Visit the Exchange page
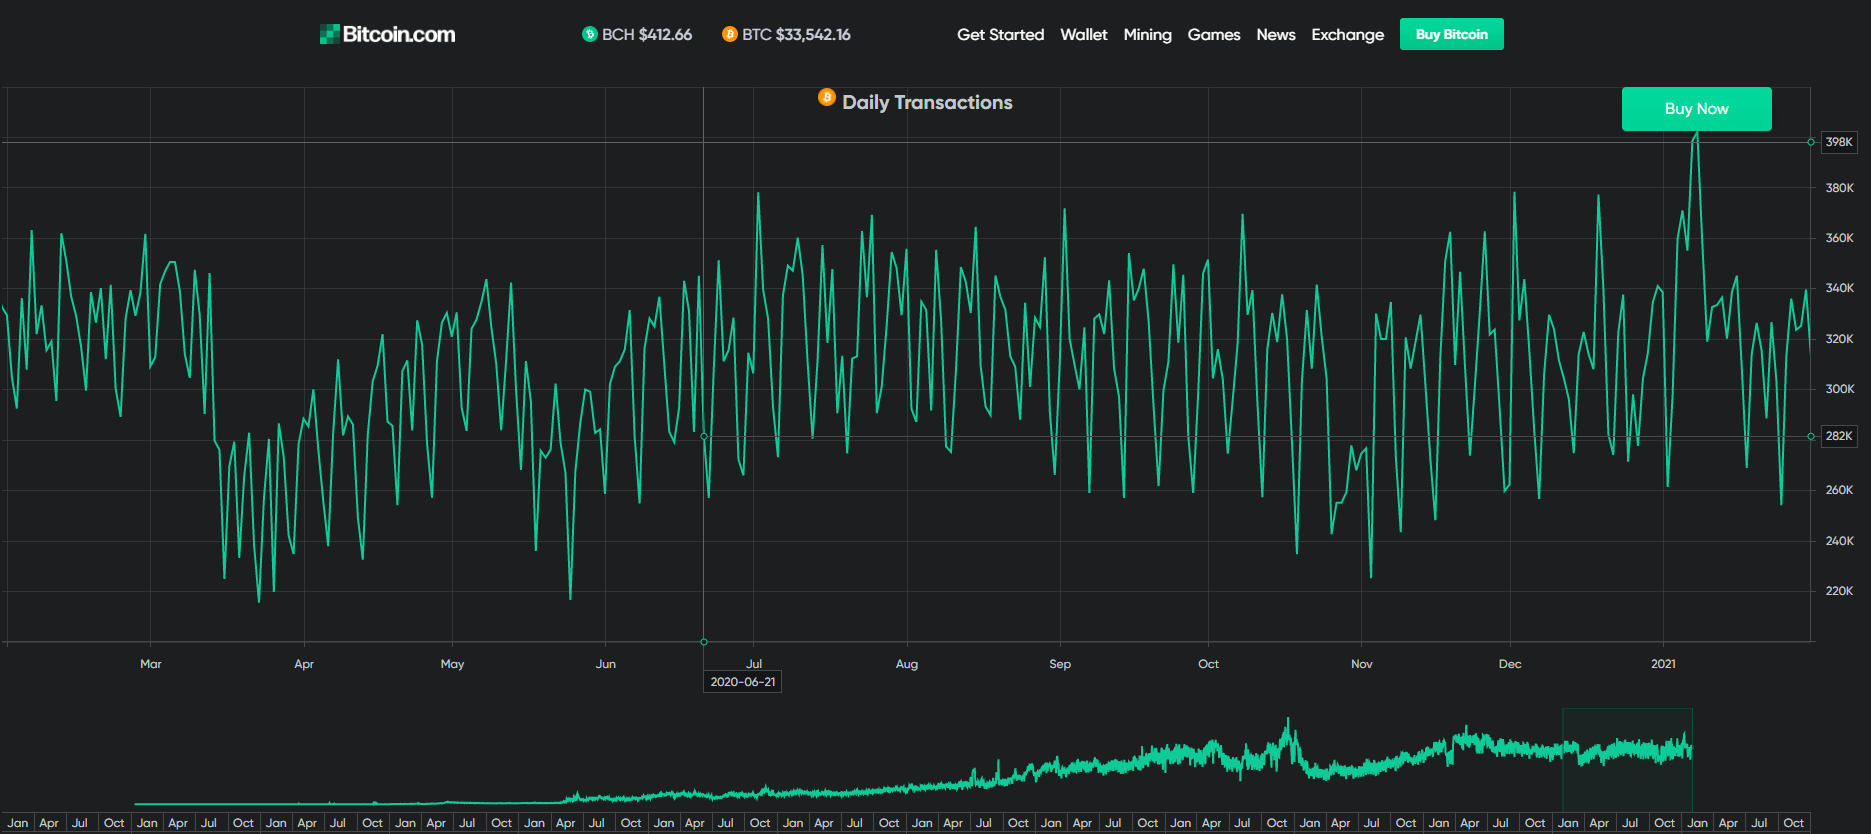Image resolution: width=1871 pixels, height=834 pixels. (x=1348, y=34)
